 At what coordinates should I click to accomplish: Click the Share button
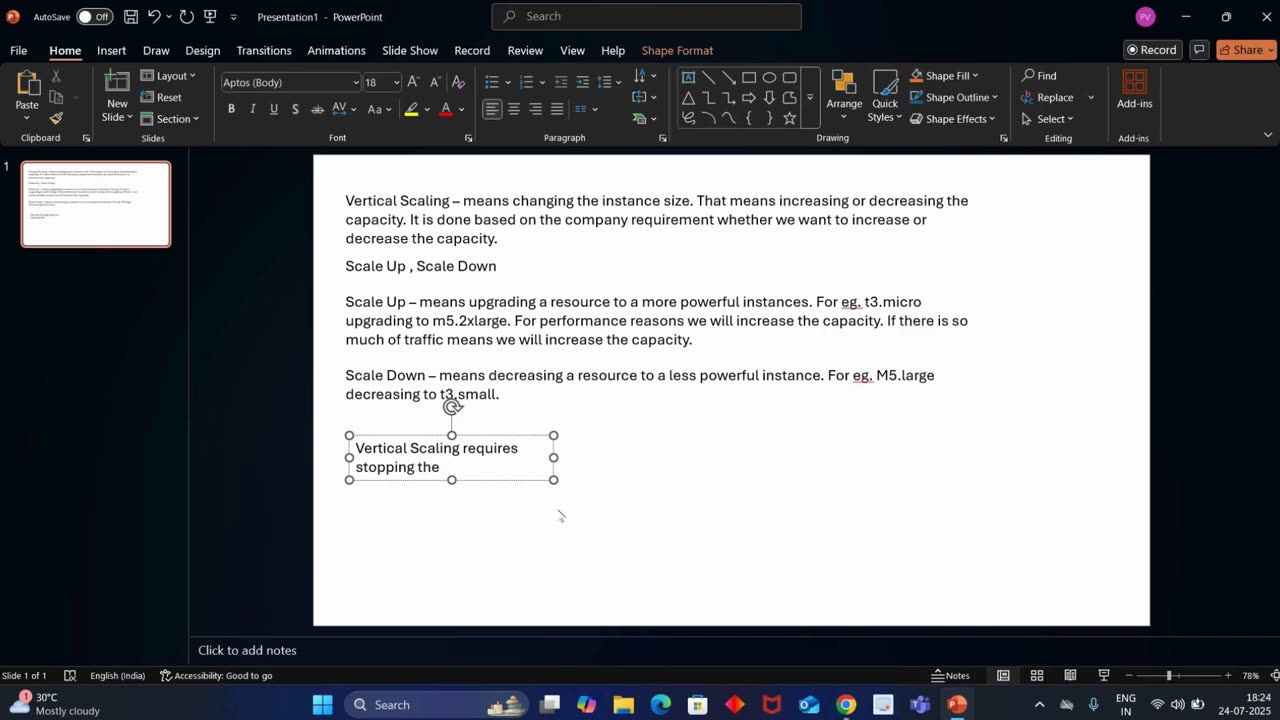pos(1246,50)
